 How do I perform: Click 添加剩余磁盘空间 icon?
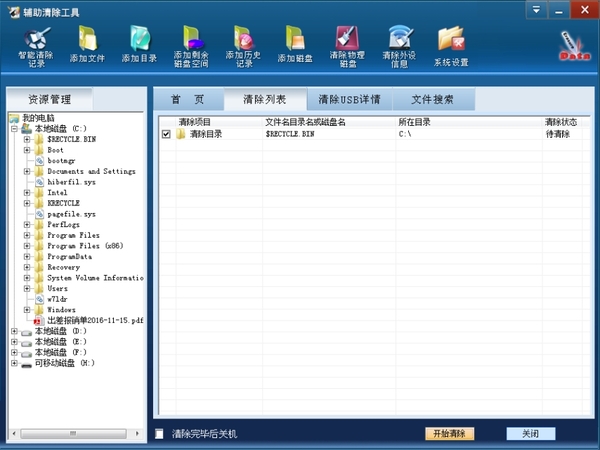click(x=191, y=46)
